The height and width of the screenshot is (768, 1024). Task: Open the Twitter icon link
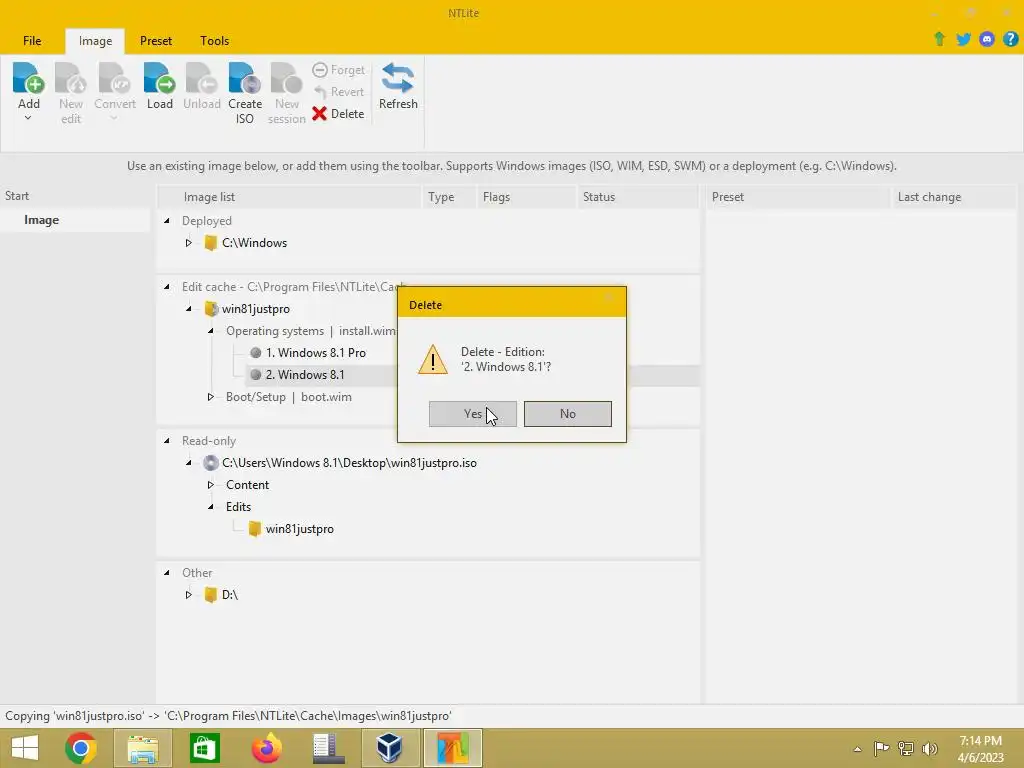(963, 39)
